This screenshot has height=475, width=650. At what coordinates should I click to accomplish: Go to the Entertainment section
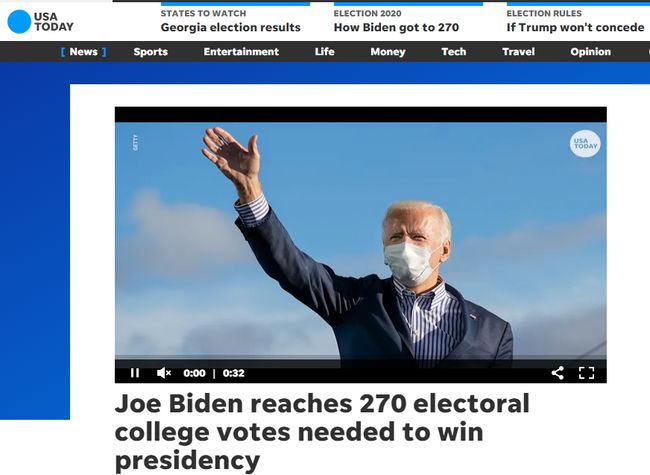coord(241,52)
